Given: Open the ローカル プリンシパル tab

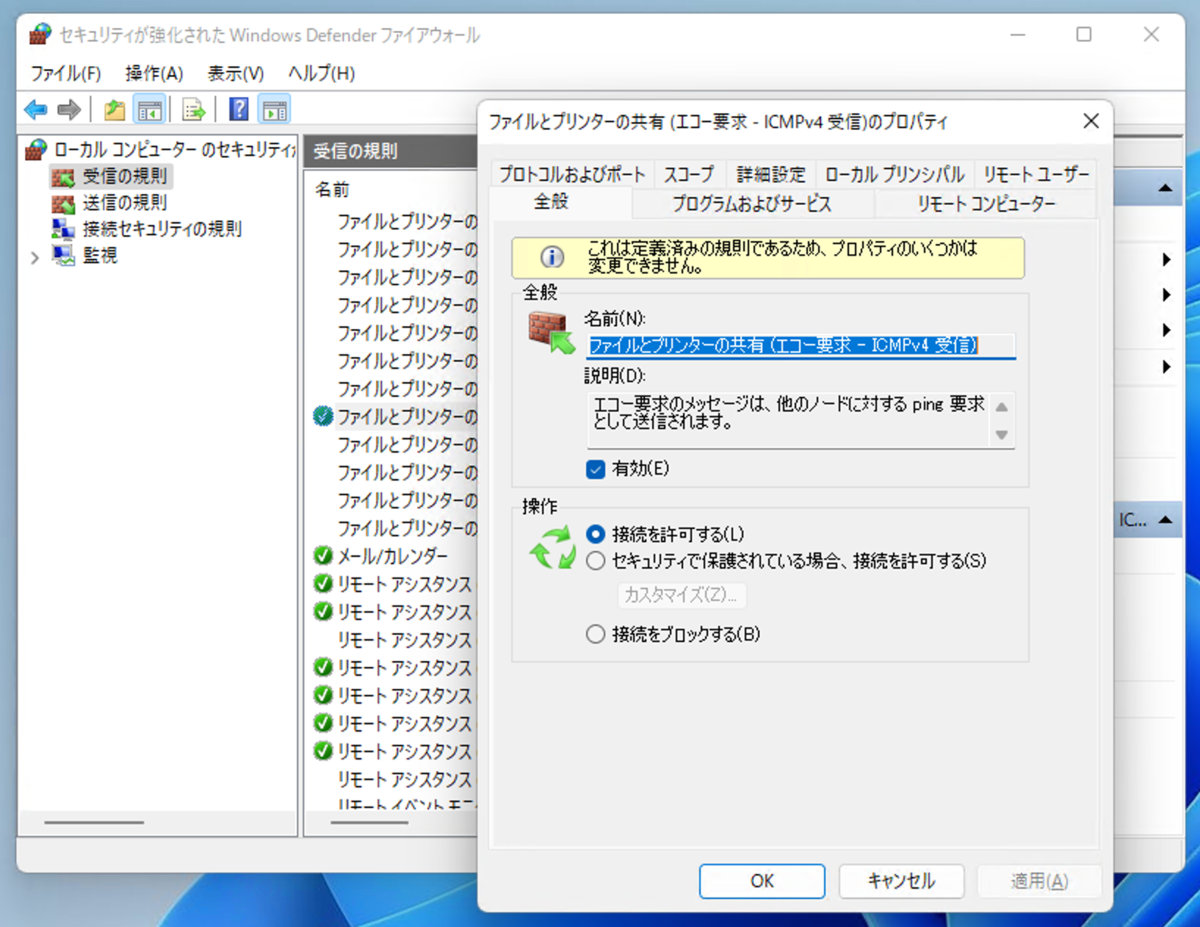Looking at the screenshot, I should [894, 174].
